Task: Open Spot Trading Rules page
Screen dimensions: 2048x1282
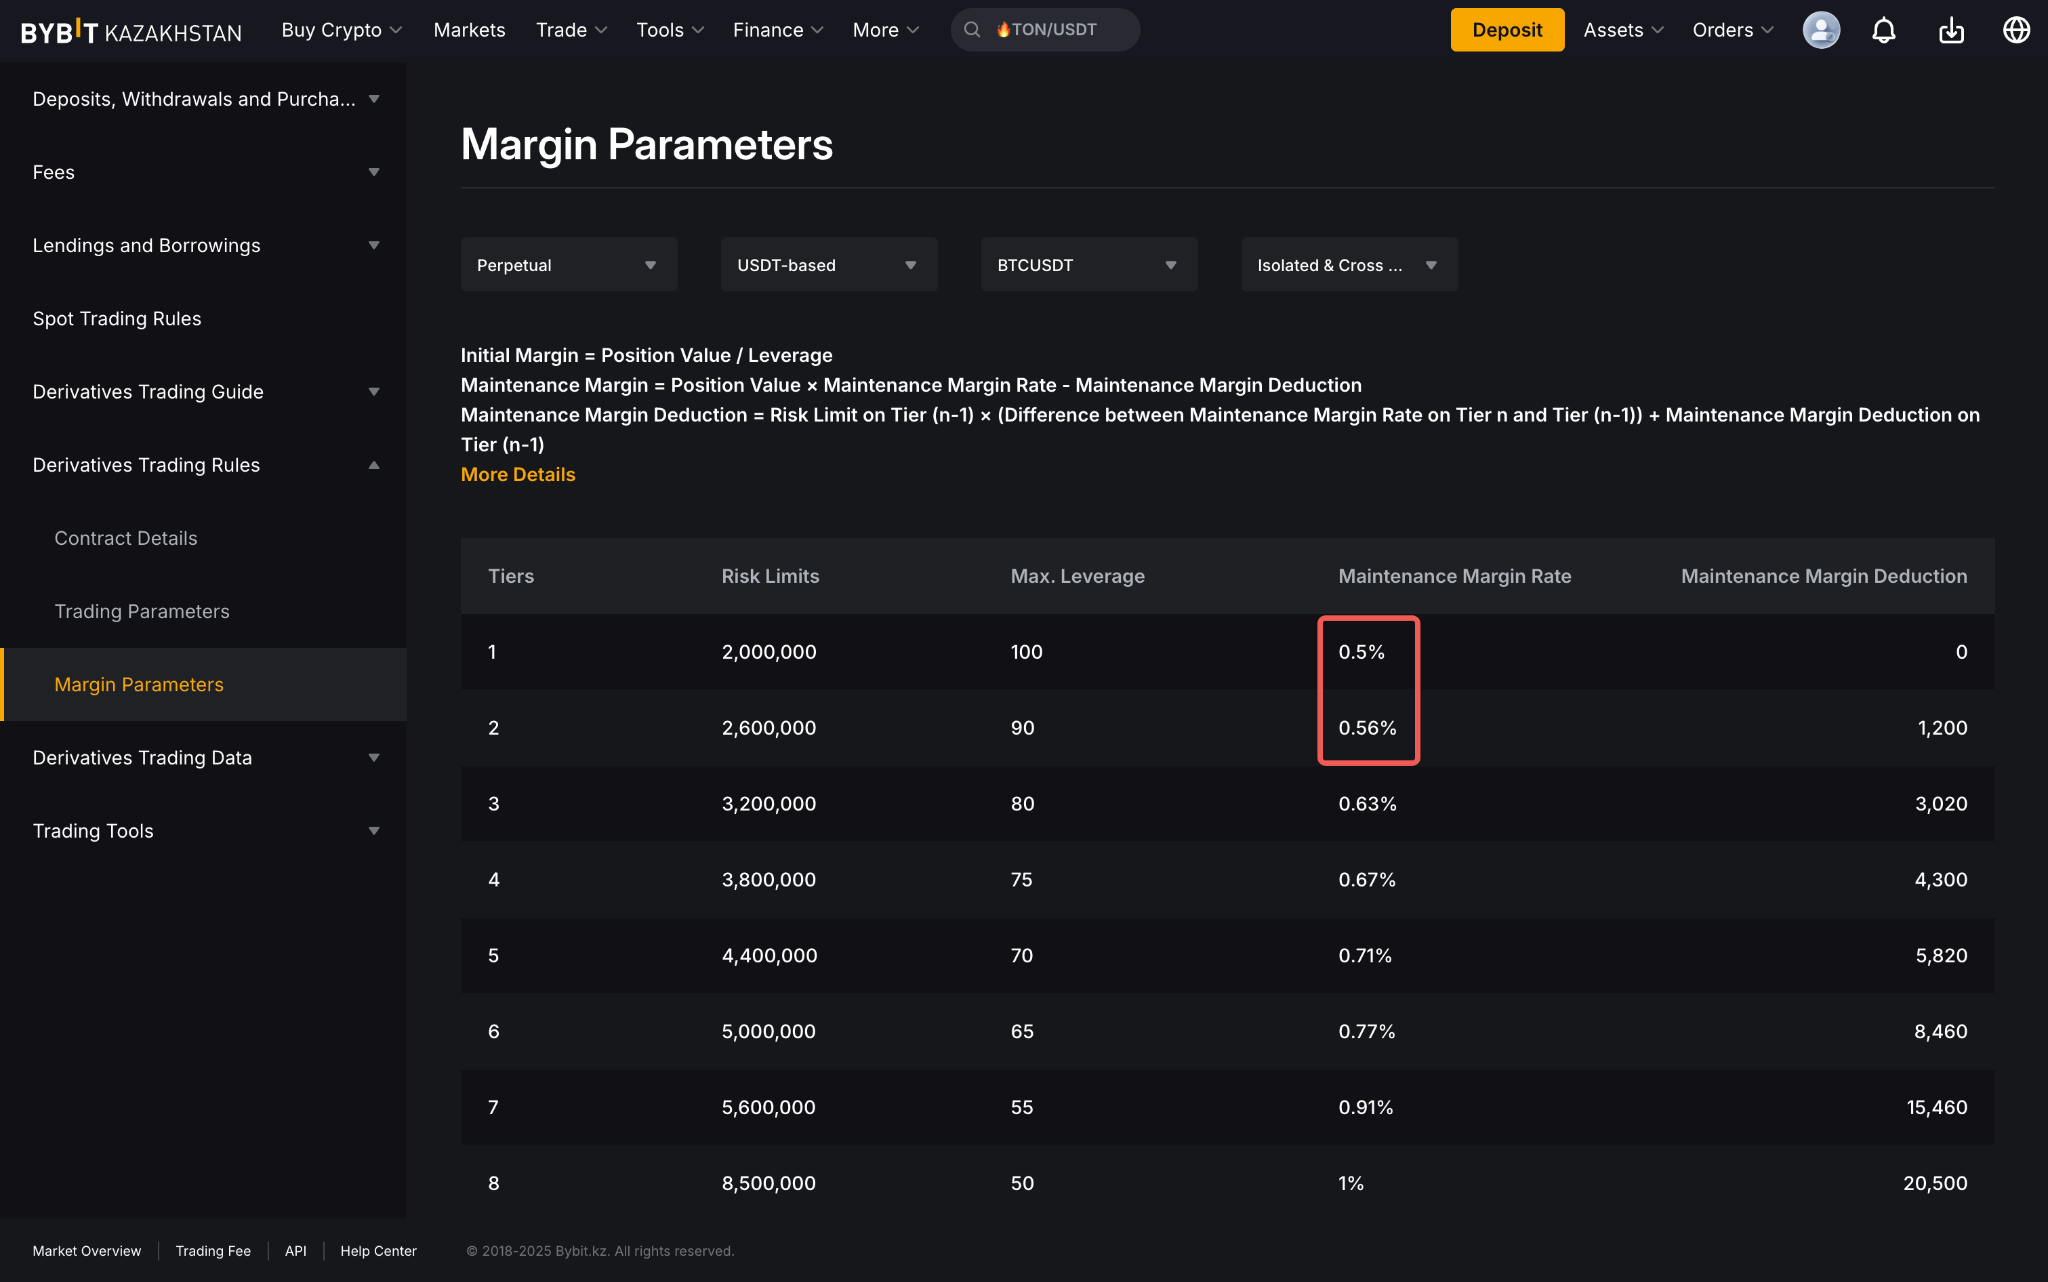Action: coord(117,319)
